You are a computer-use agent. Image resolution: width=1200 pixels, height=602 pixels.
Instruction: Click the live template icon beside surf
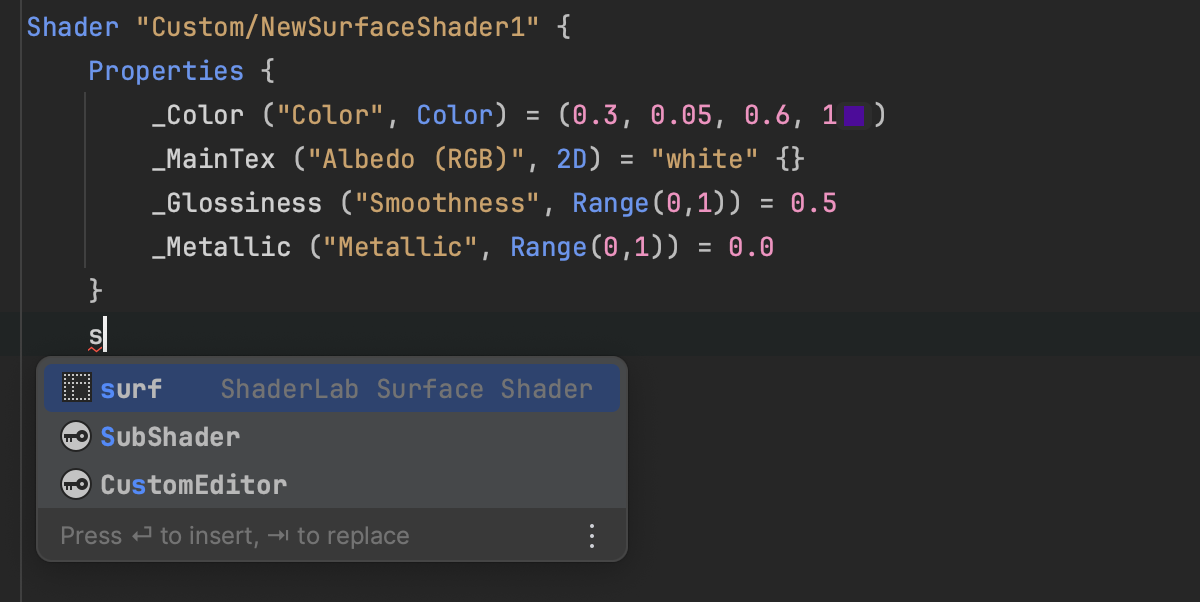76,389
